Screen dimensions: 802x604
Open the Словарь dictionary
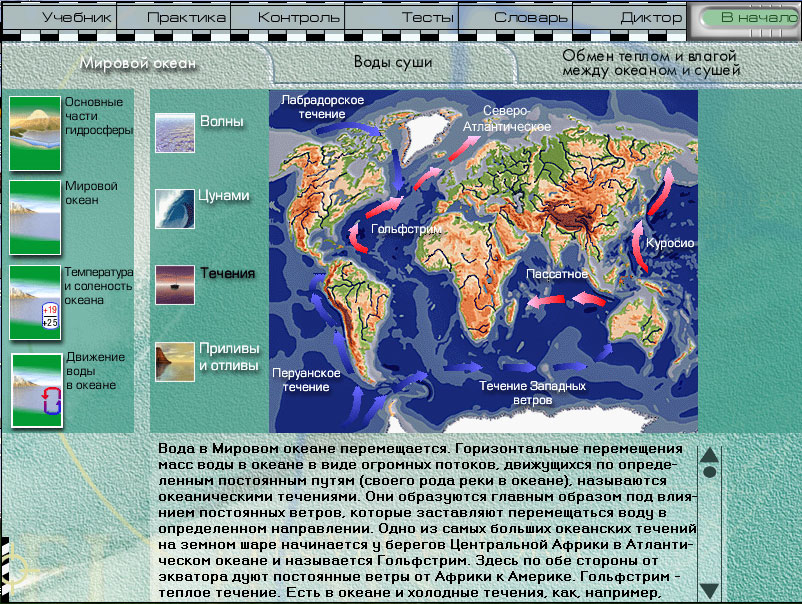coord(516,17)
